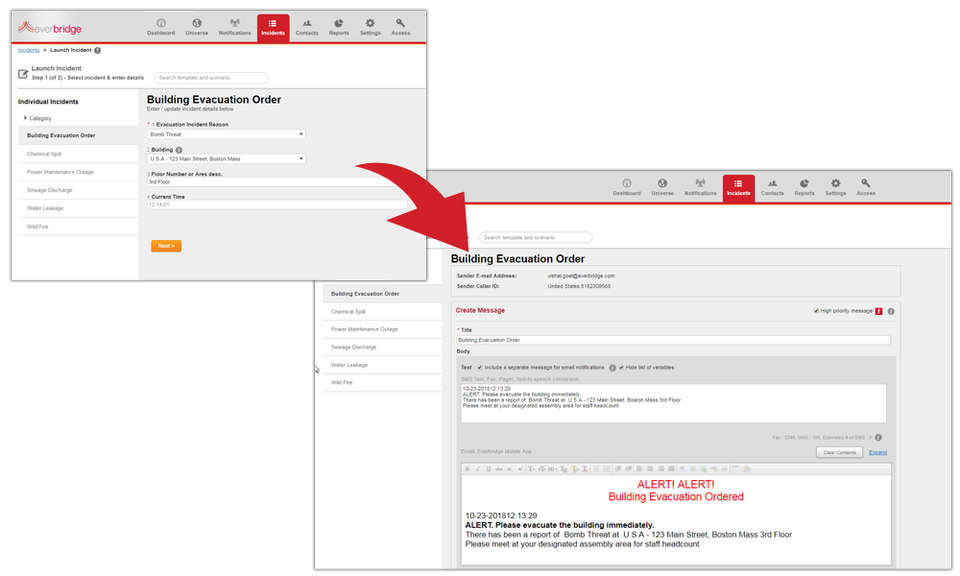Open the Reports icon

coord(339,26)
